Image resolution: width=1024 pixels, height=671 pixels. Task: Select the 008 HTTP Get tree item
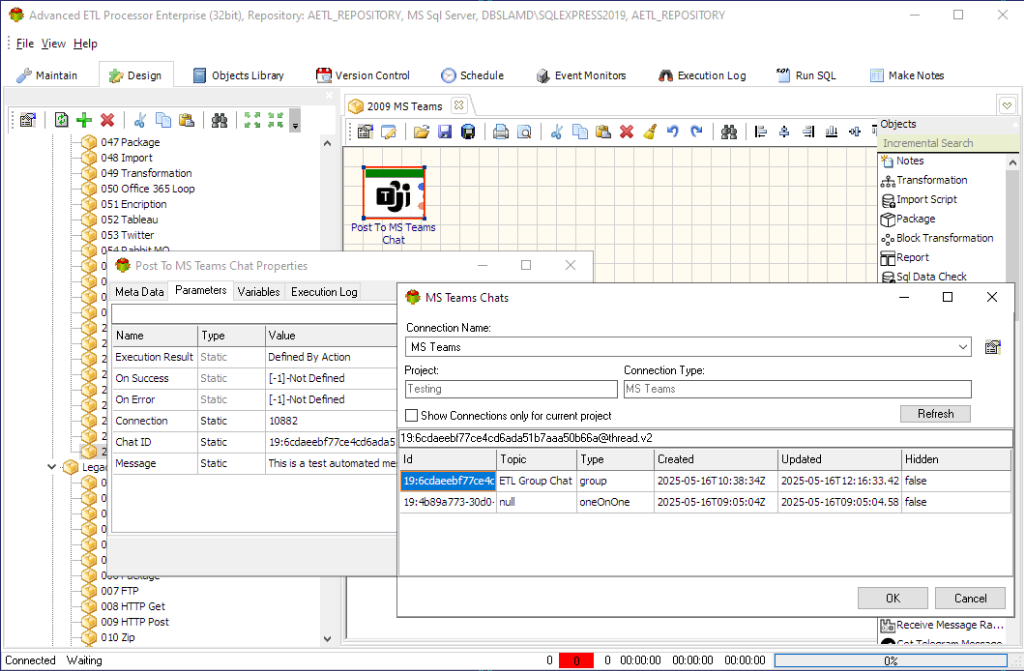pyautogui.click(x=133, y=606)
